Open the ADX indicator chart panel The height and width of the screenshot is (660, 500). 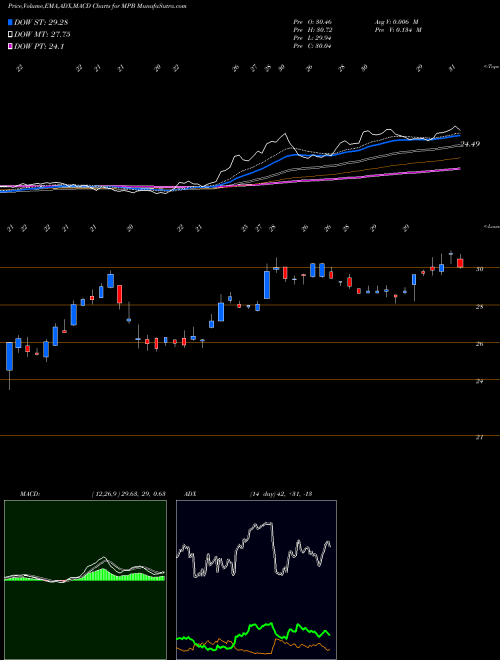coord(256,580)
